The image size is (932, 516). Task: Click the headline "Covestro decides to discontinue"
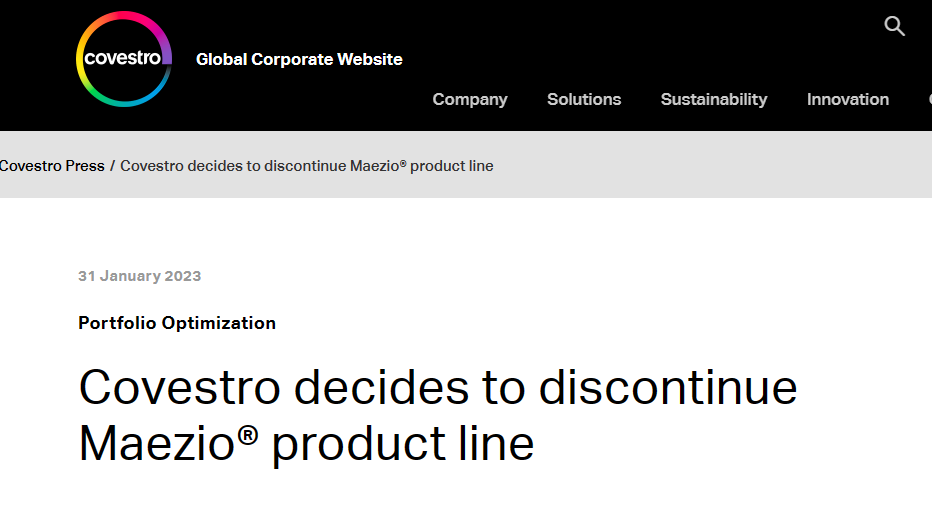[x=437, y=388]
